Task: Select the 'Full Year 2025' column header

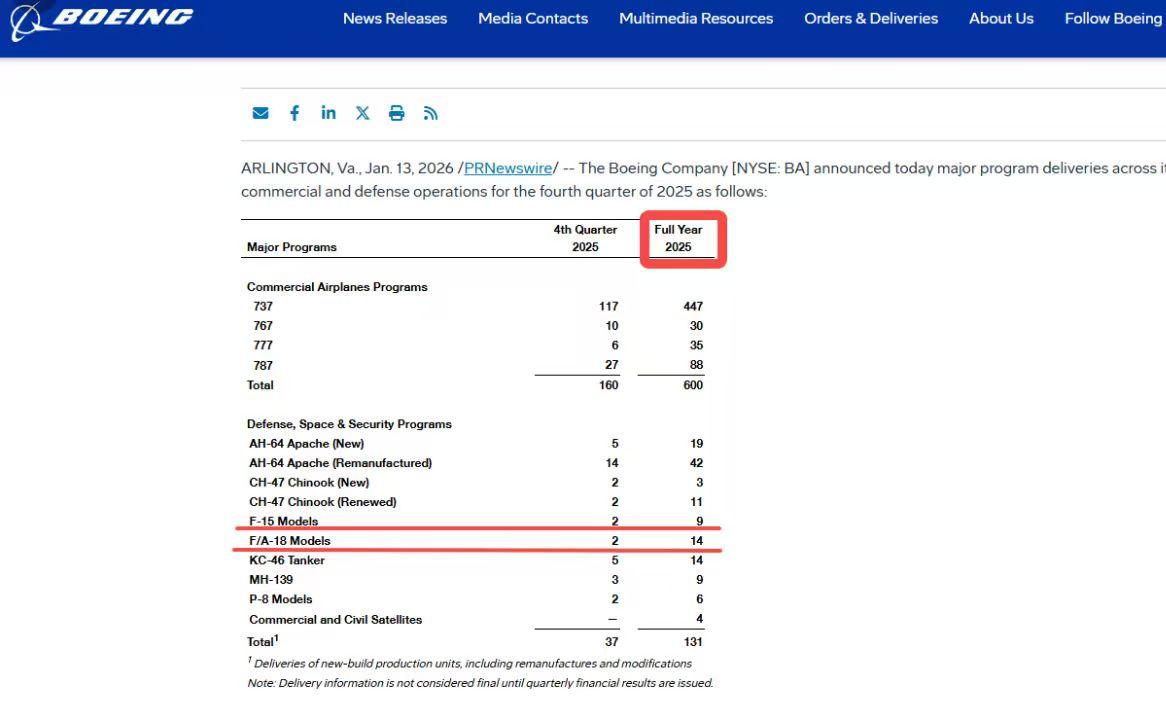Action: (678, 238)
